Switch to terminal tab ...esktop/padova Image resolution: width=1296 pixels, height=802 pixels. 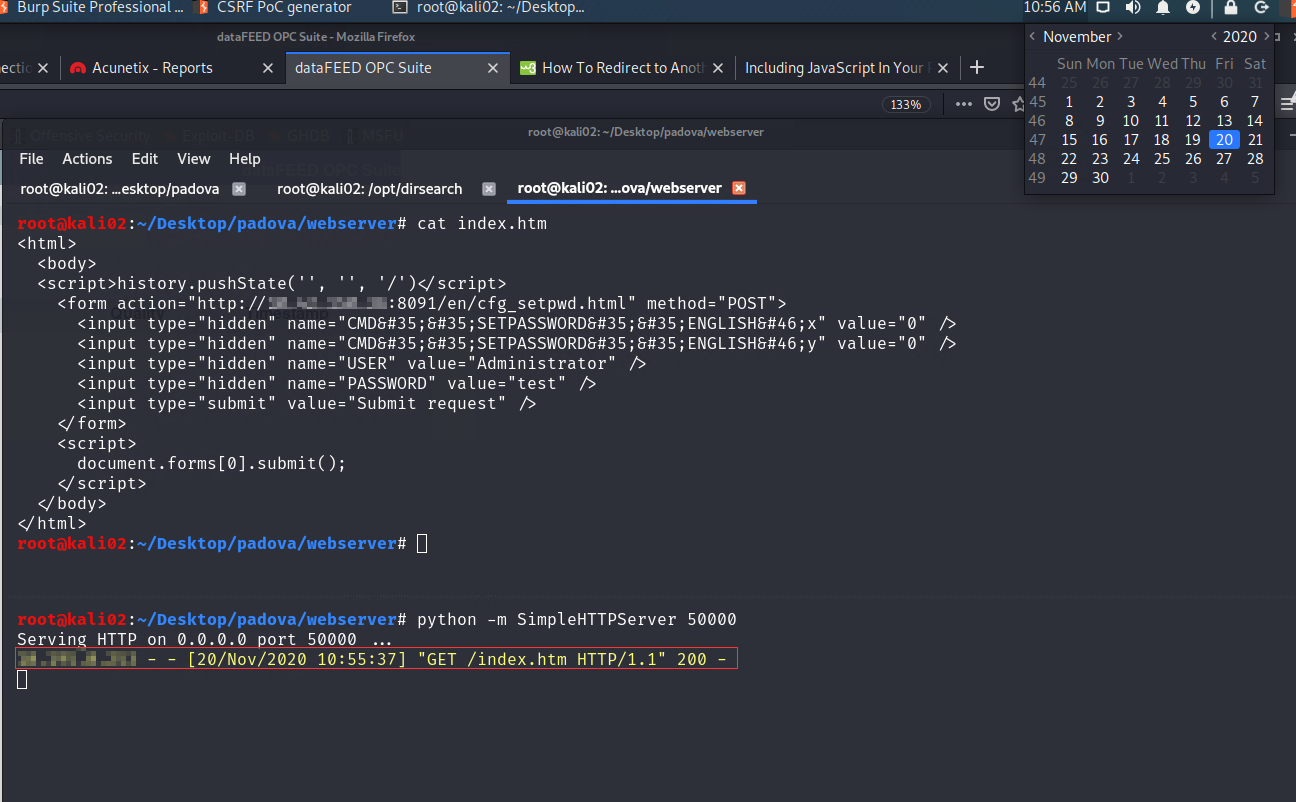(119, 188)
